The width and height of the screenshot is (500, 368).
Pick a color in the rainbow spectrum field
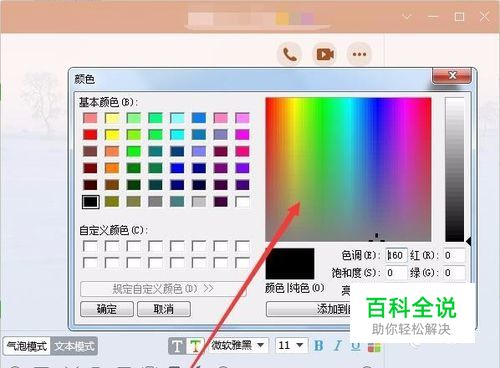(348, 169)
